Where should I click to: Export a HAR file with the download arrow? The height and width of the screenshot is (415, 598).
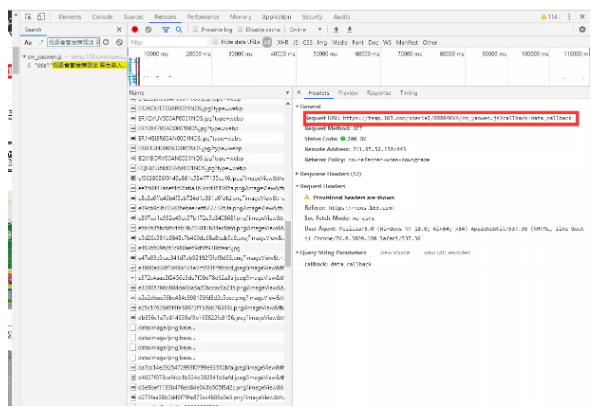[349, 29]
